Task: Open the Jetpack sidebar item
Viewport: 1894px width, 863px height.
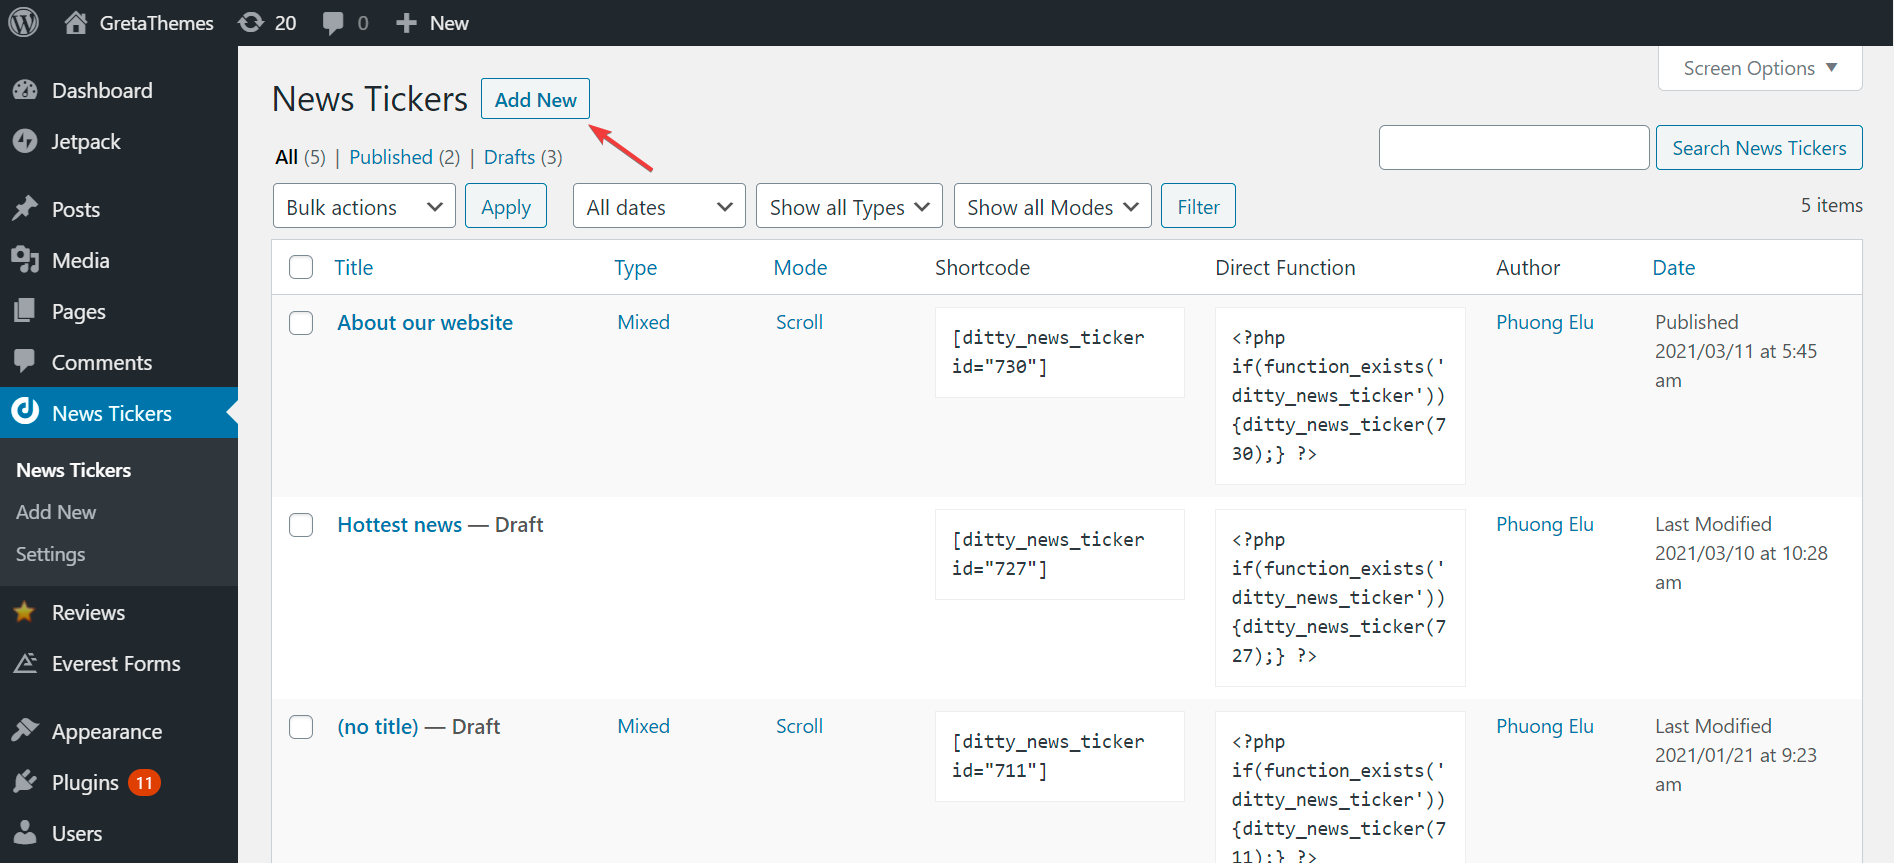Action: pyautogui.click(x=85, y=142)
